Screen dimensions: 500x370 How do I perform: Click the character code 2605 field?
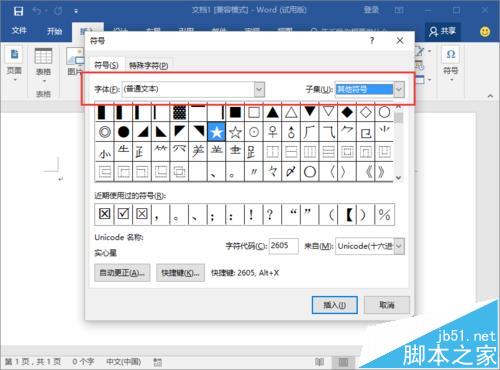coord(284,246)
